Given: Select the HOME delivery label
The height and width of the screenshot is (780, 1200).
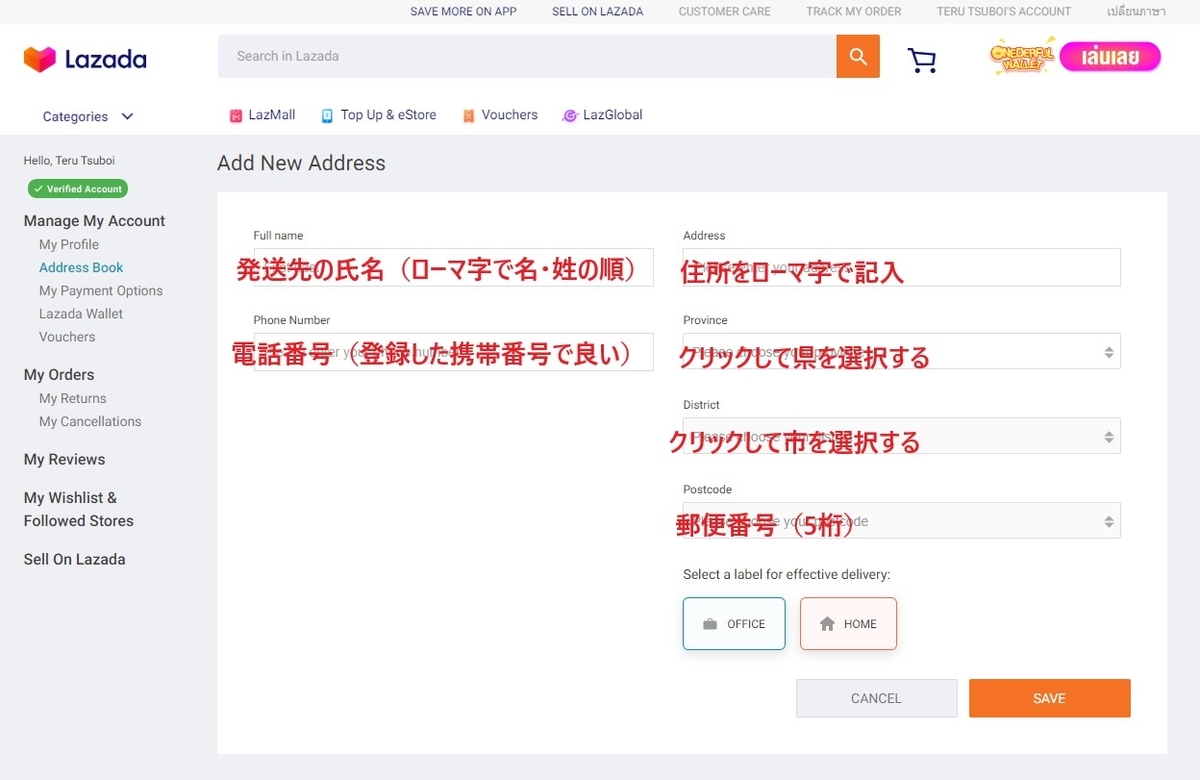Looking at the screenshot, I should 848,624.
